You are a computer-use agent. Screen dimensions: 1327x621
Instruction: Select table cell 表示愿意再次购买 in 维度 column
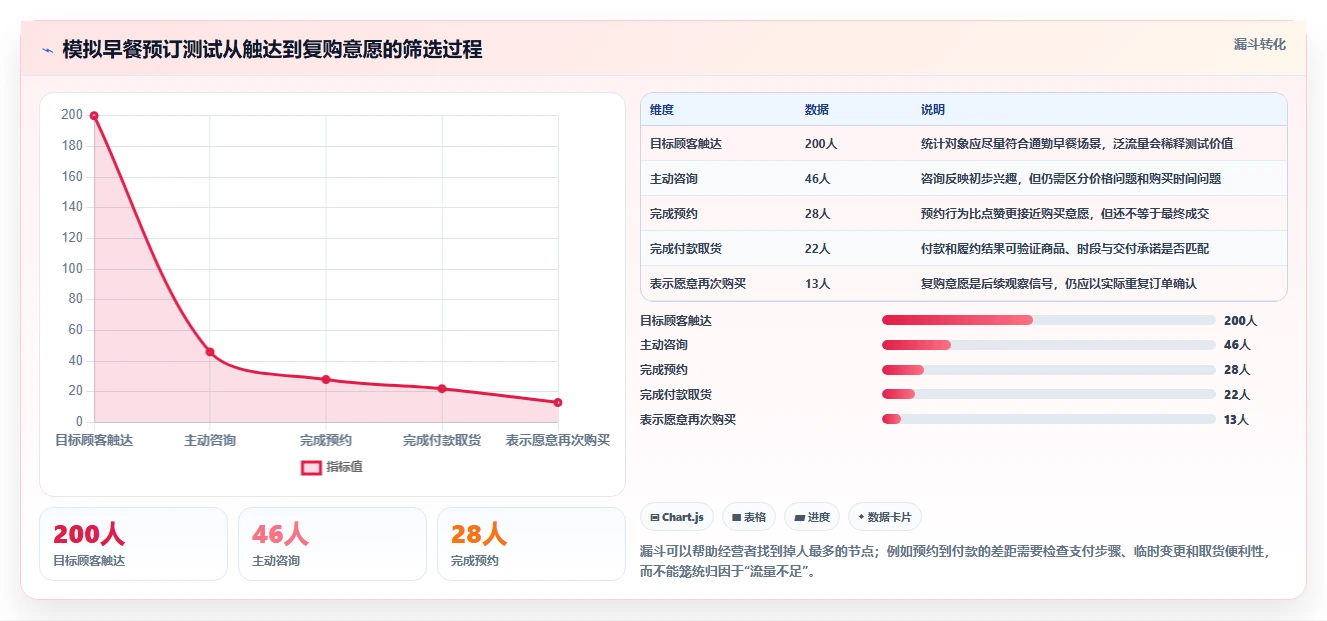click(x=698, y=284)
